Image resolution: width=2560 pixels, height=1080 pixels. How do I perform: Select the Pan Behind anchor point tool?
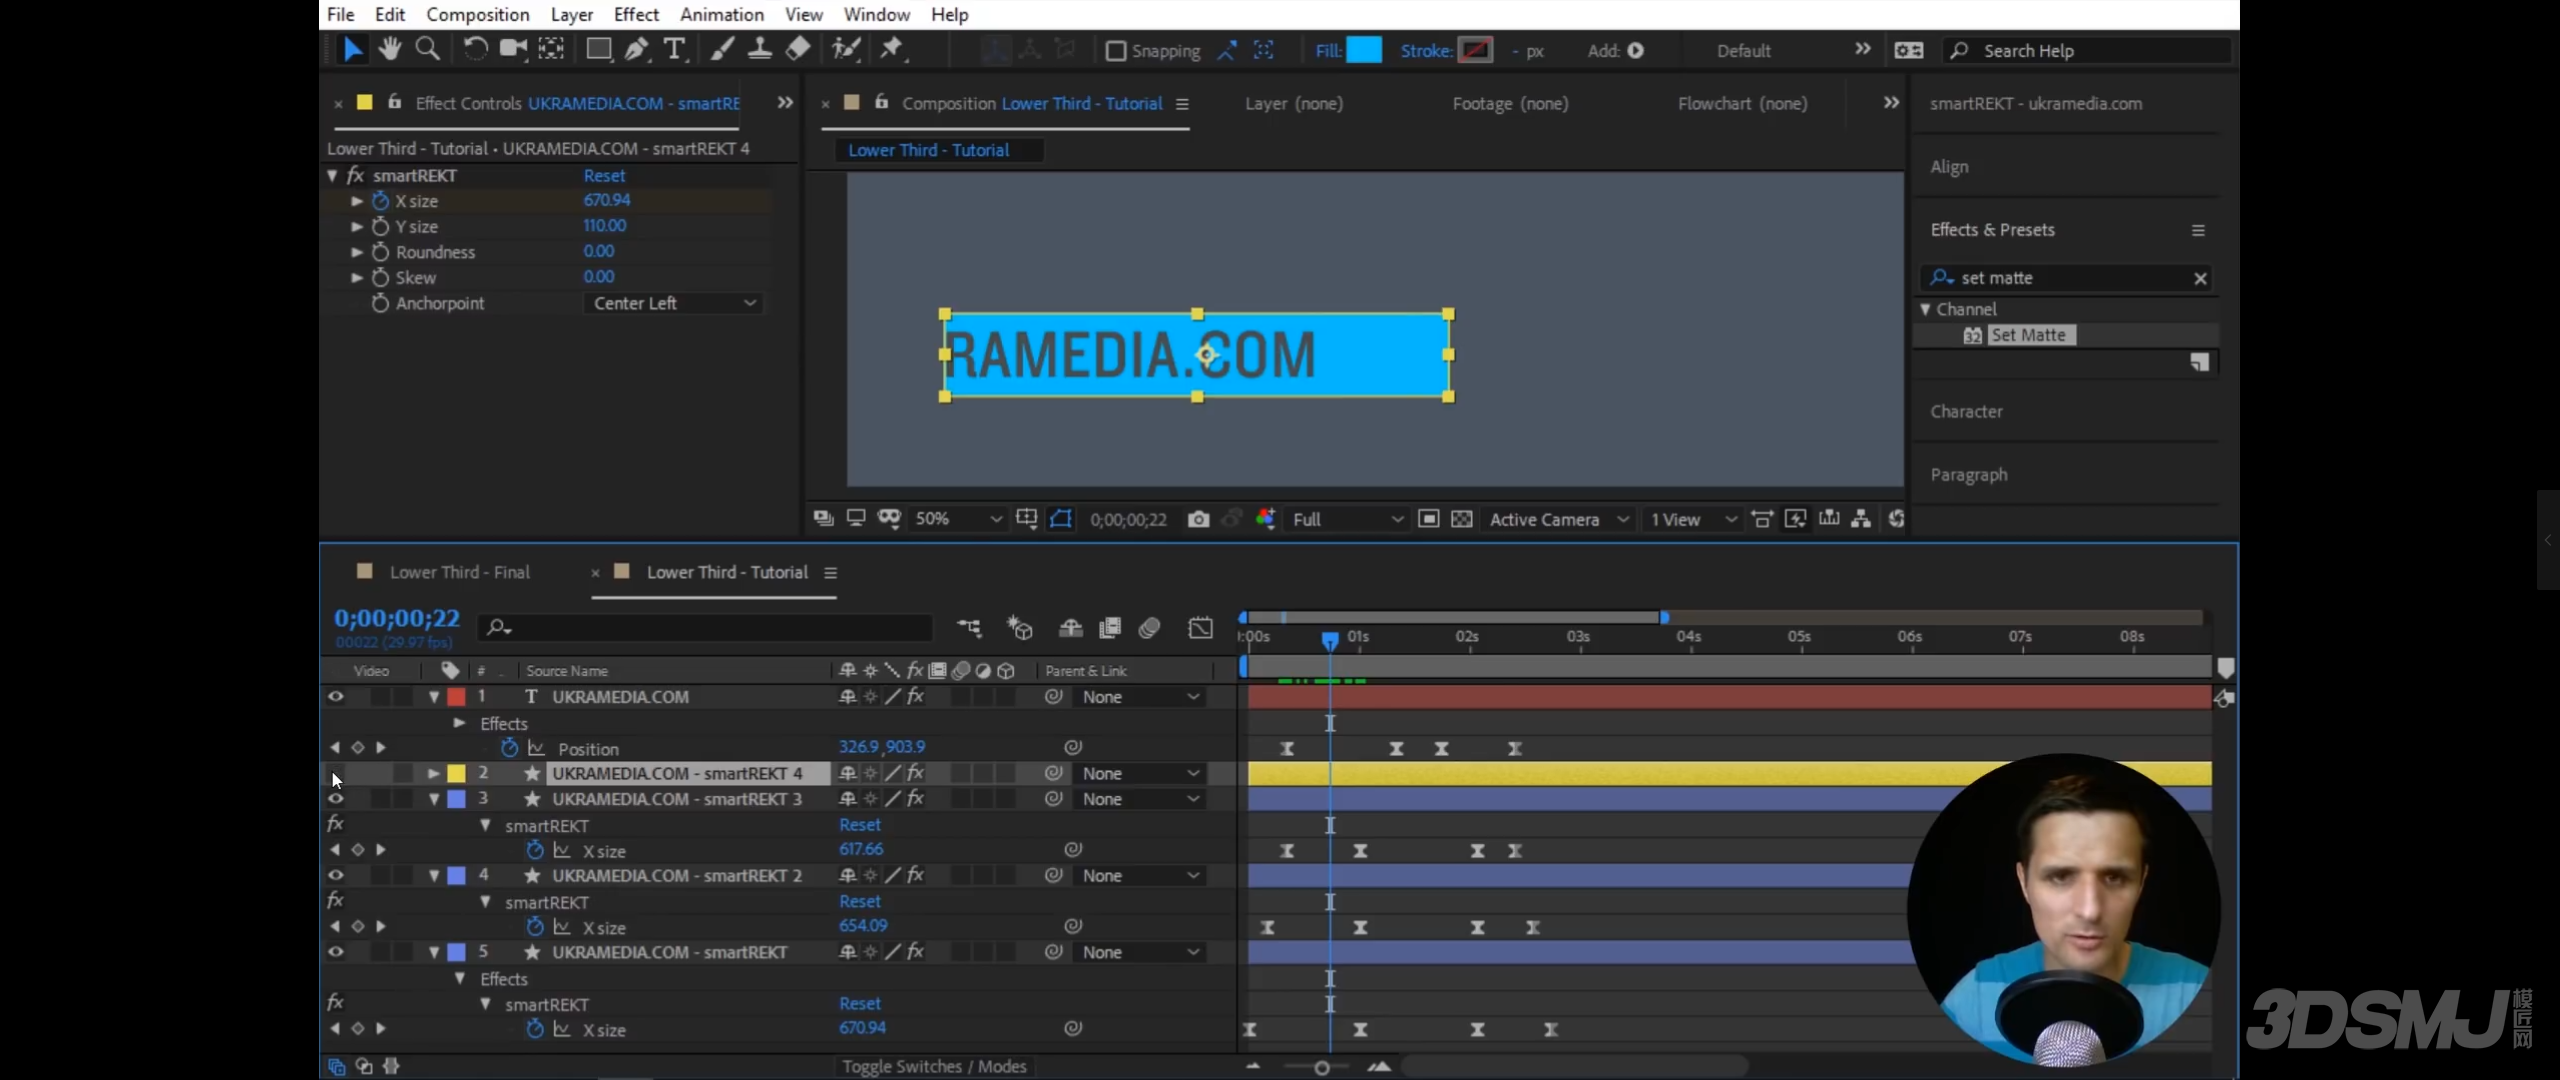(x=551, y=49)
